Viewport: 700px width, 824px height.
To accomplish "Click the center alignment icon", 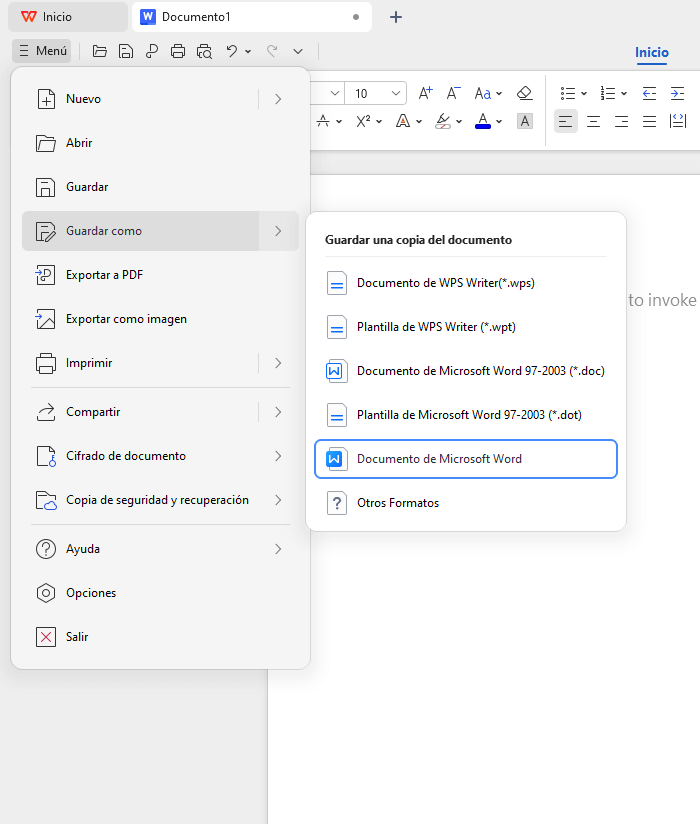I will tap(593, 121).
